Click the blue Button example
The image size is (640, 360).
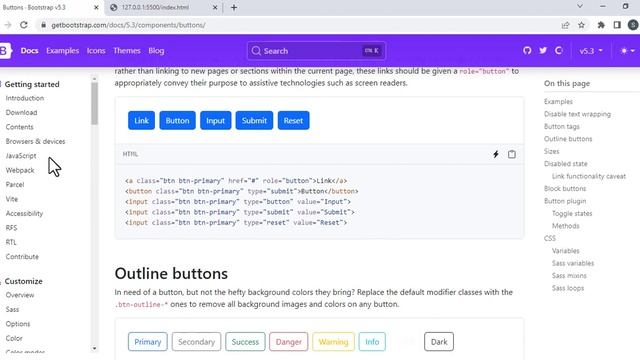click(177, 120)
